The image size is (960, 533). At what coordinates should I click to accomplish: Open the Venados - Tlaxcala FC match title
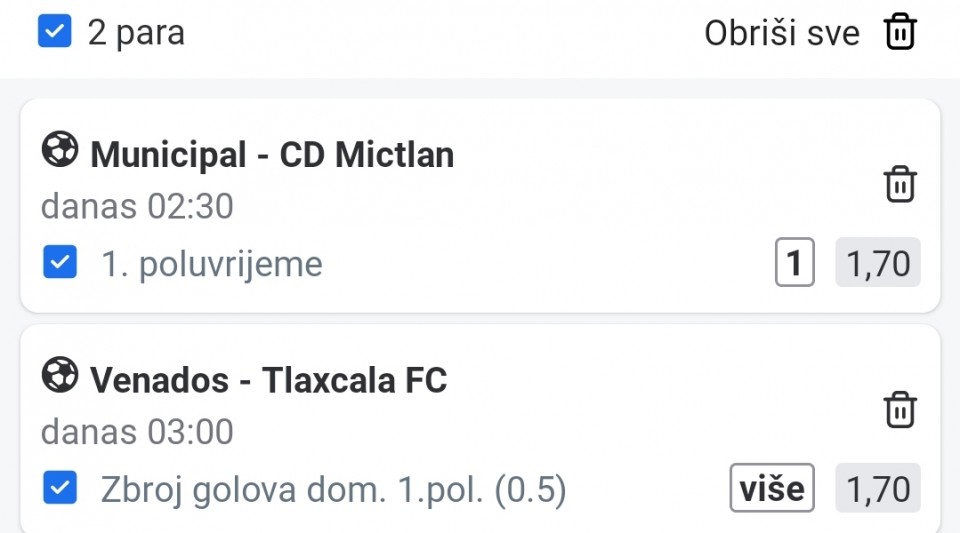(268, 380)
